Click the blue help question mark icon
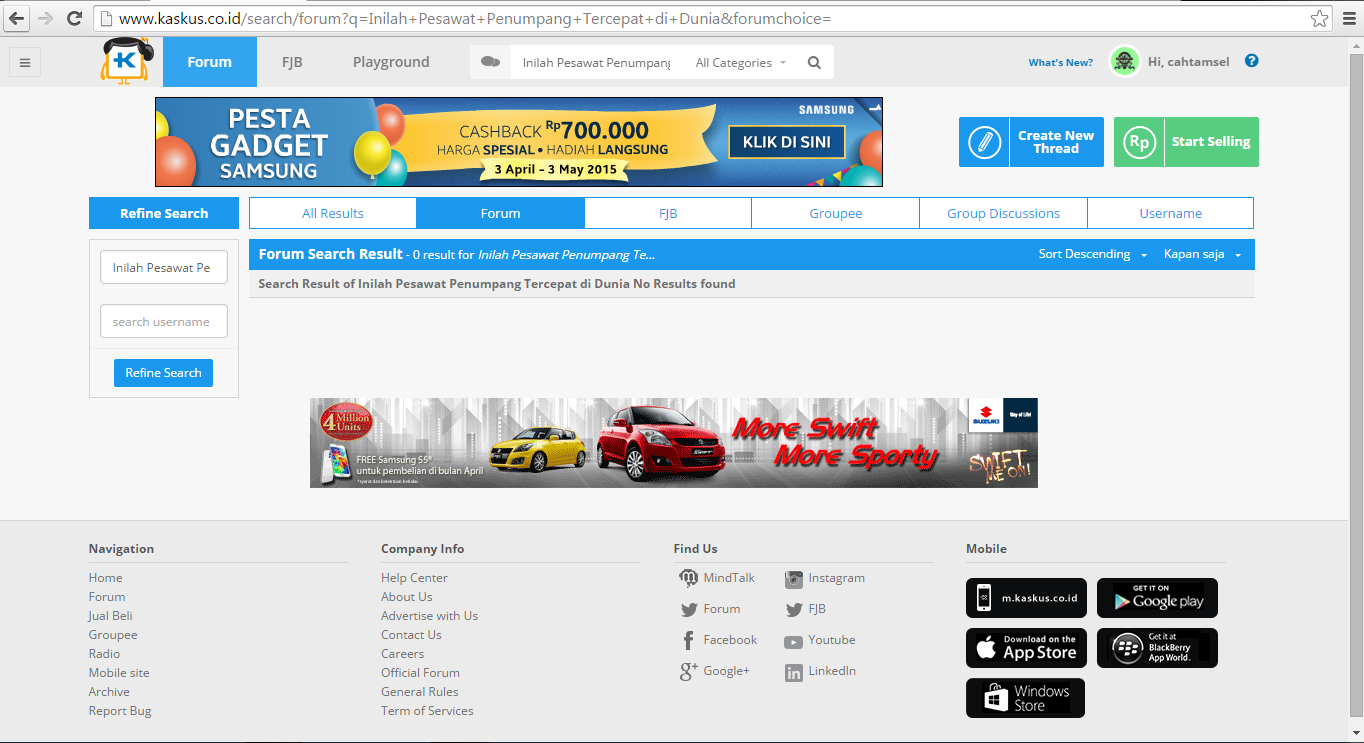Screen dimensions: 1364x743 (x=1252, y=61)
